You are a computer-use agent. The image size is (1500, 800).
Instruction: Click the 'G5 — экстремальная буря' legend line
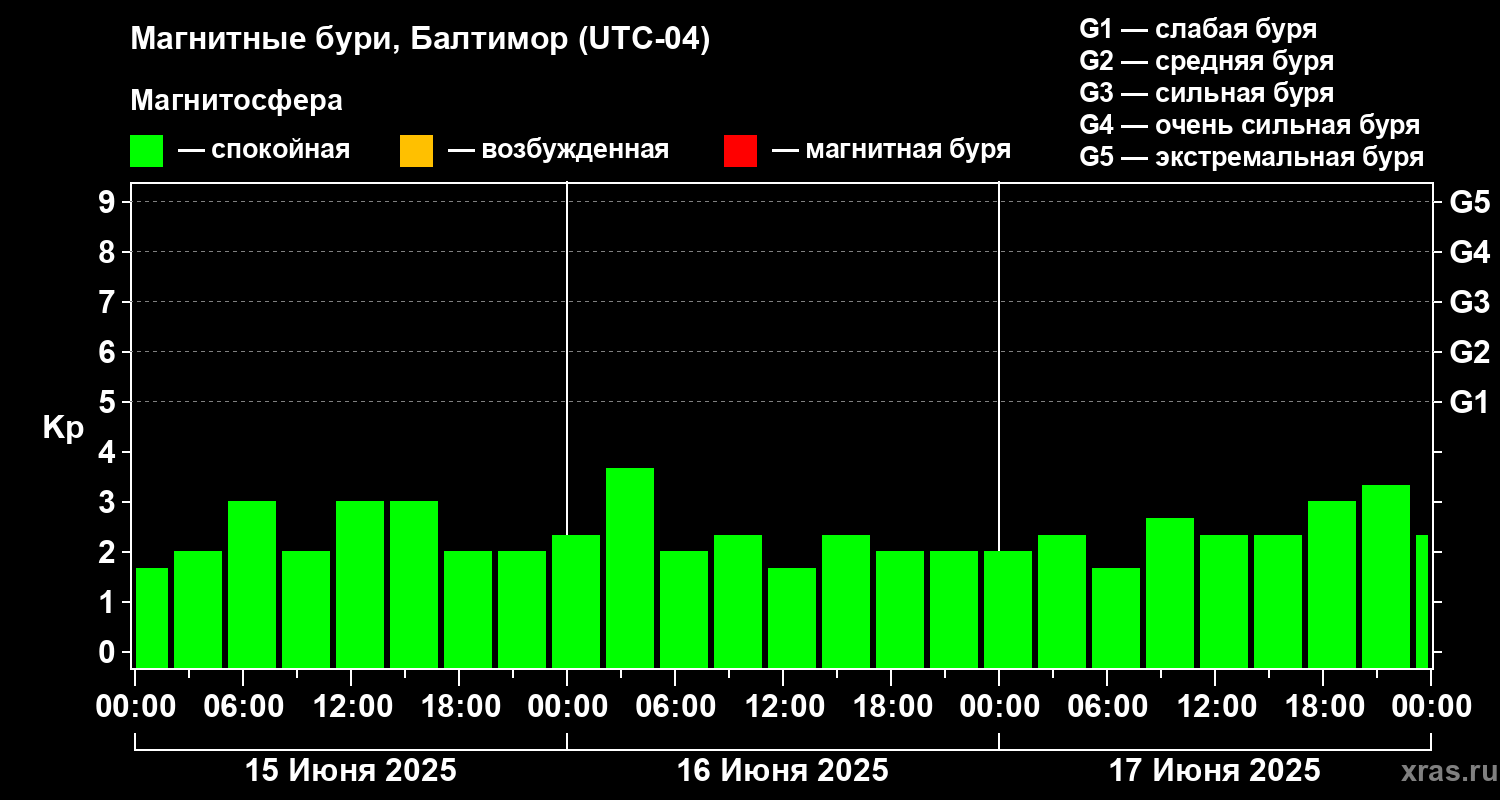1251,158
